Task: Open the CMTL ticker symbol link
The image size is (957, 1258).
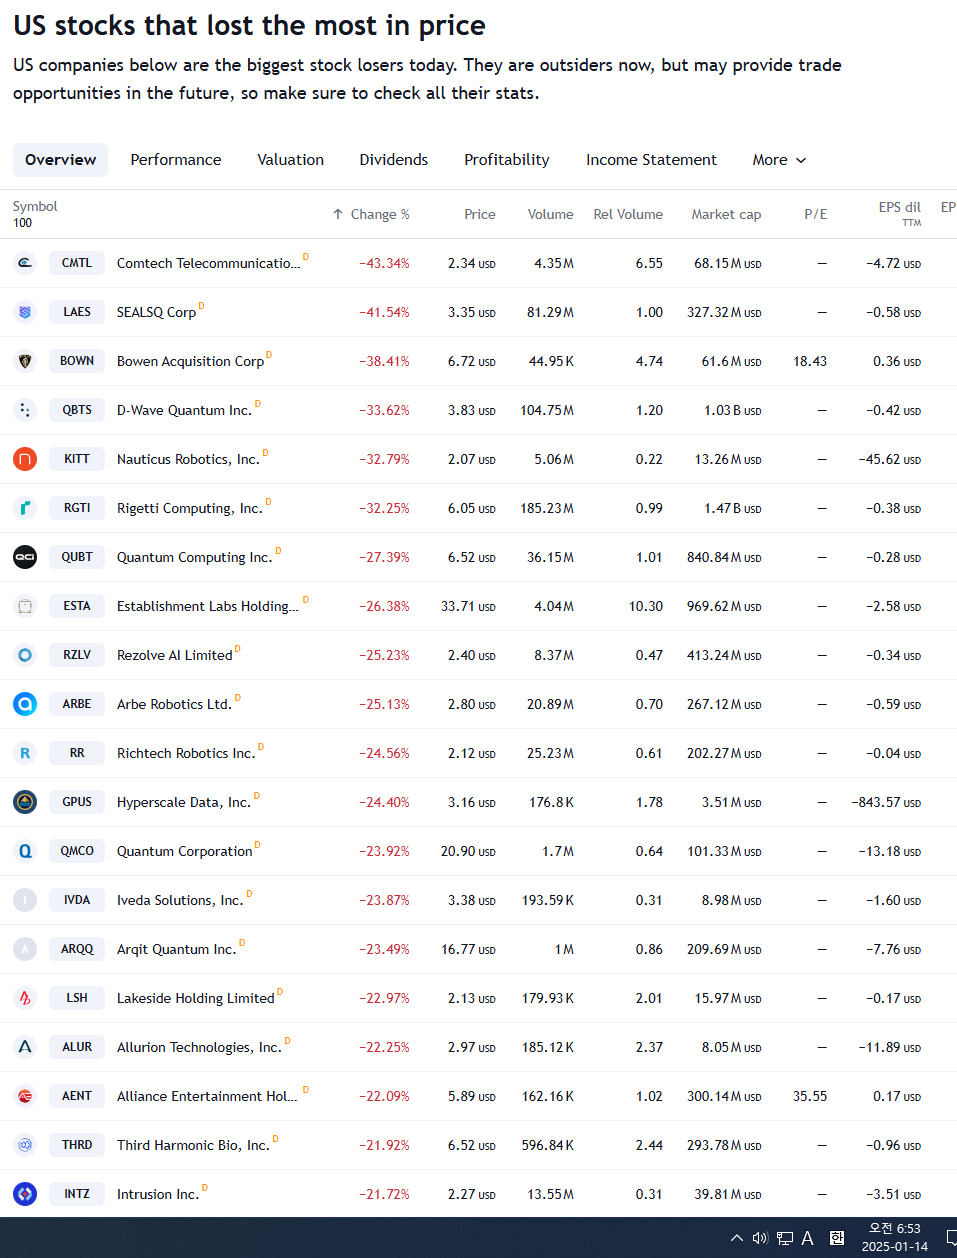Action: click(77, 263)
